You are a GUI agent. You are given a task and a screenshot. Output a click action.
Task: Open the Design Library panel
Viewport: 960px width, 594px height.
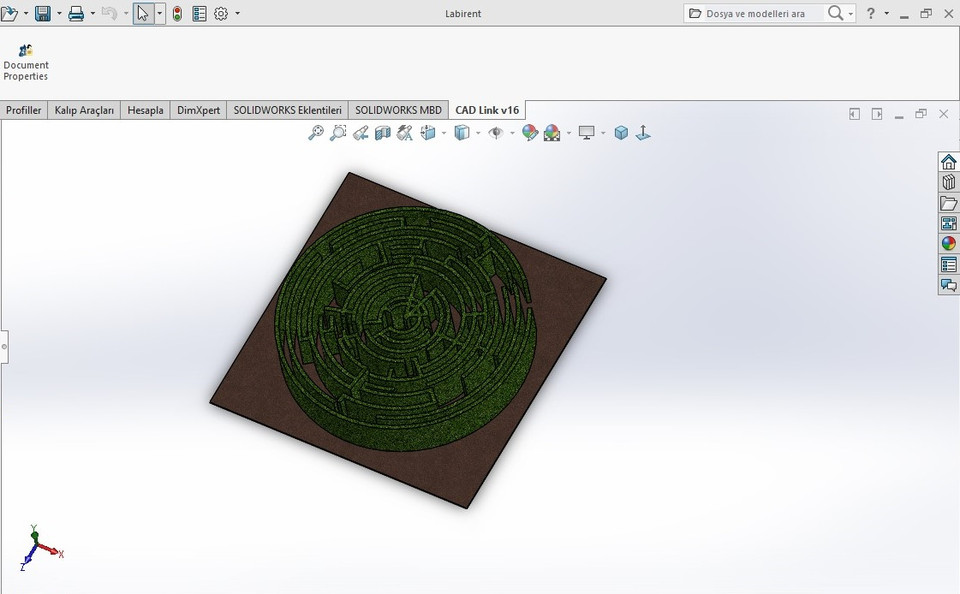(x=947, y=182)
